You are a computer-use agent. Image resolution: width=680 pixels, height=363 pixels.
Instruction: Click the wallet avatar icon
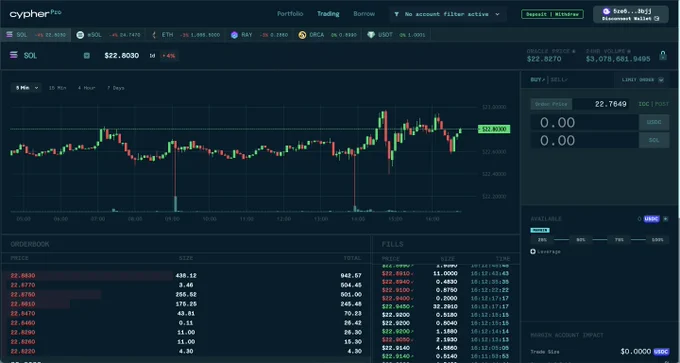[607, 11]
